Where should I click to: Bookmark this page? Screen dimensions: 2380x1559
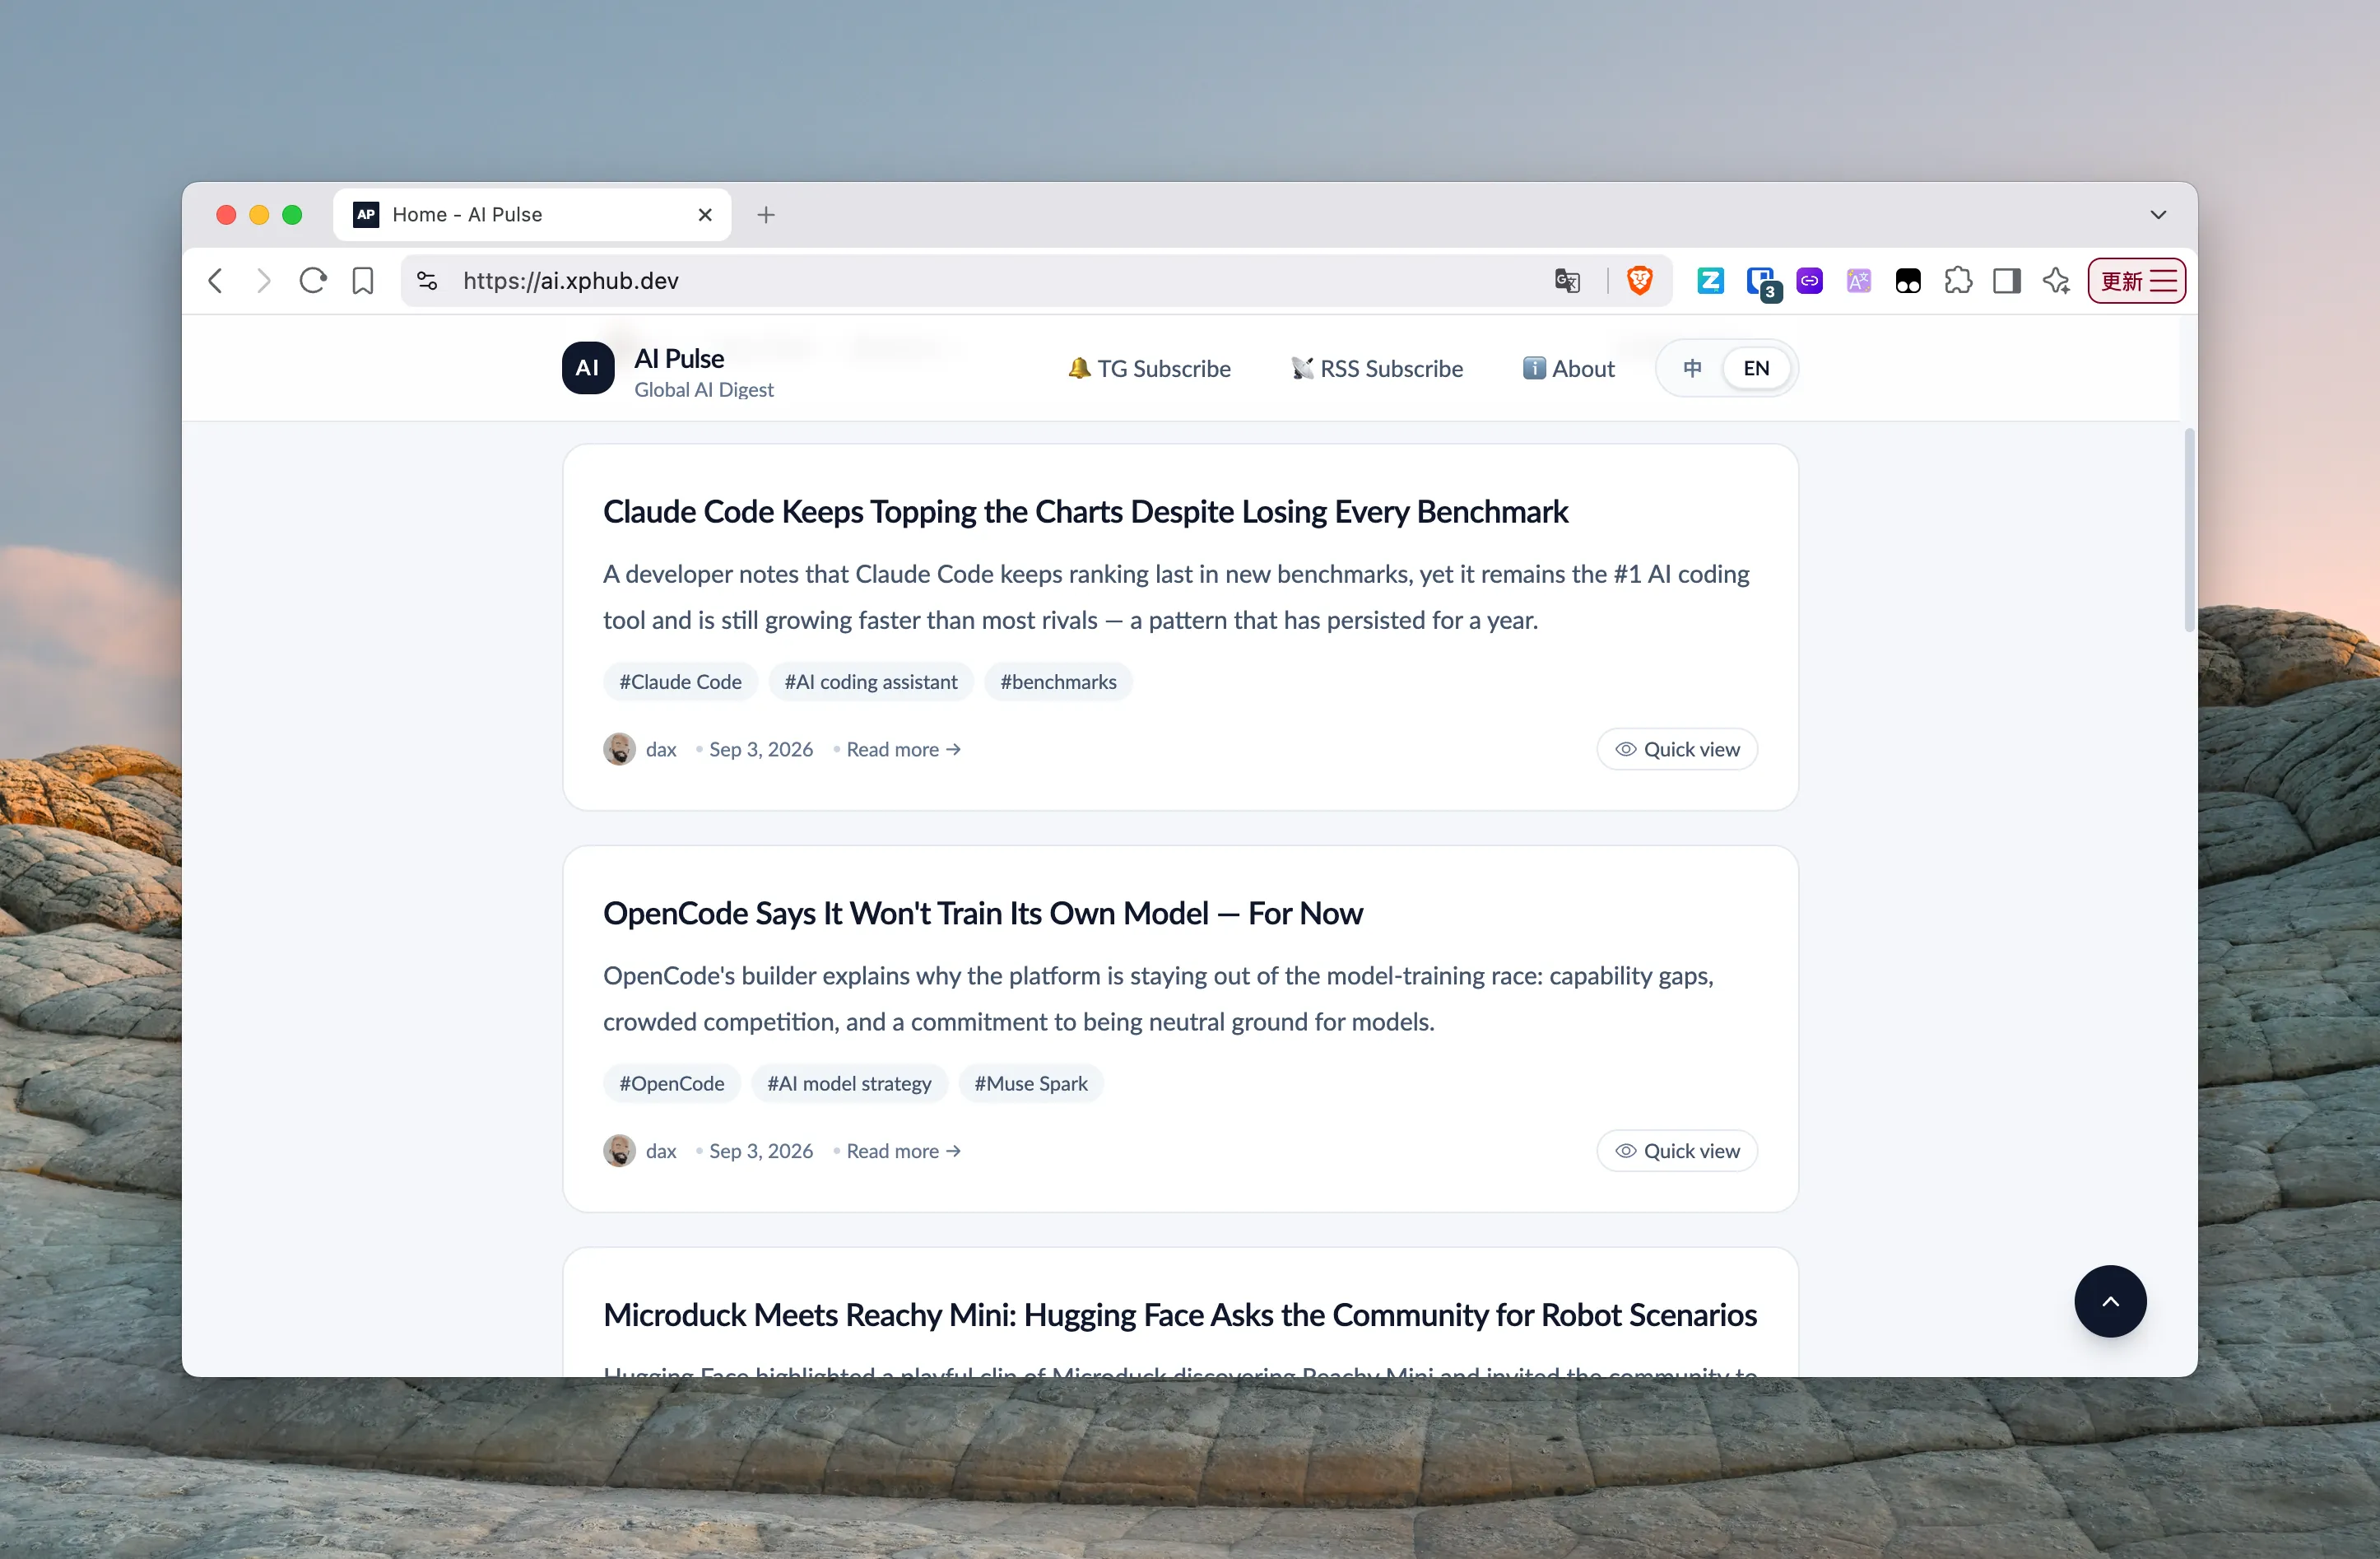tap(363, 281)
